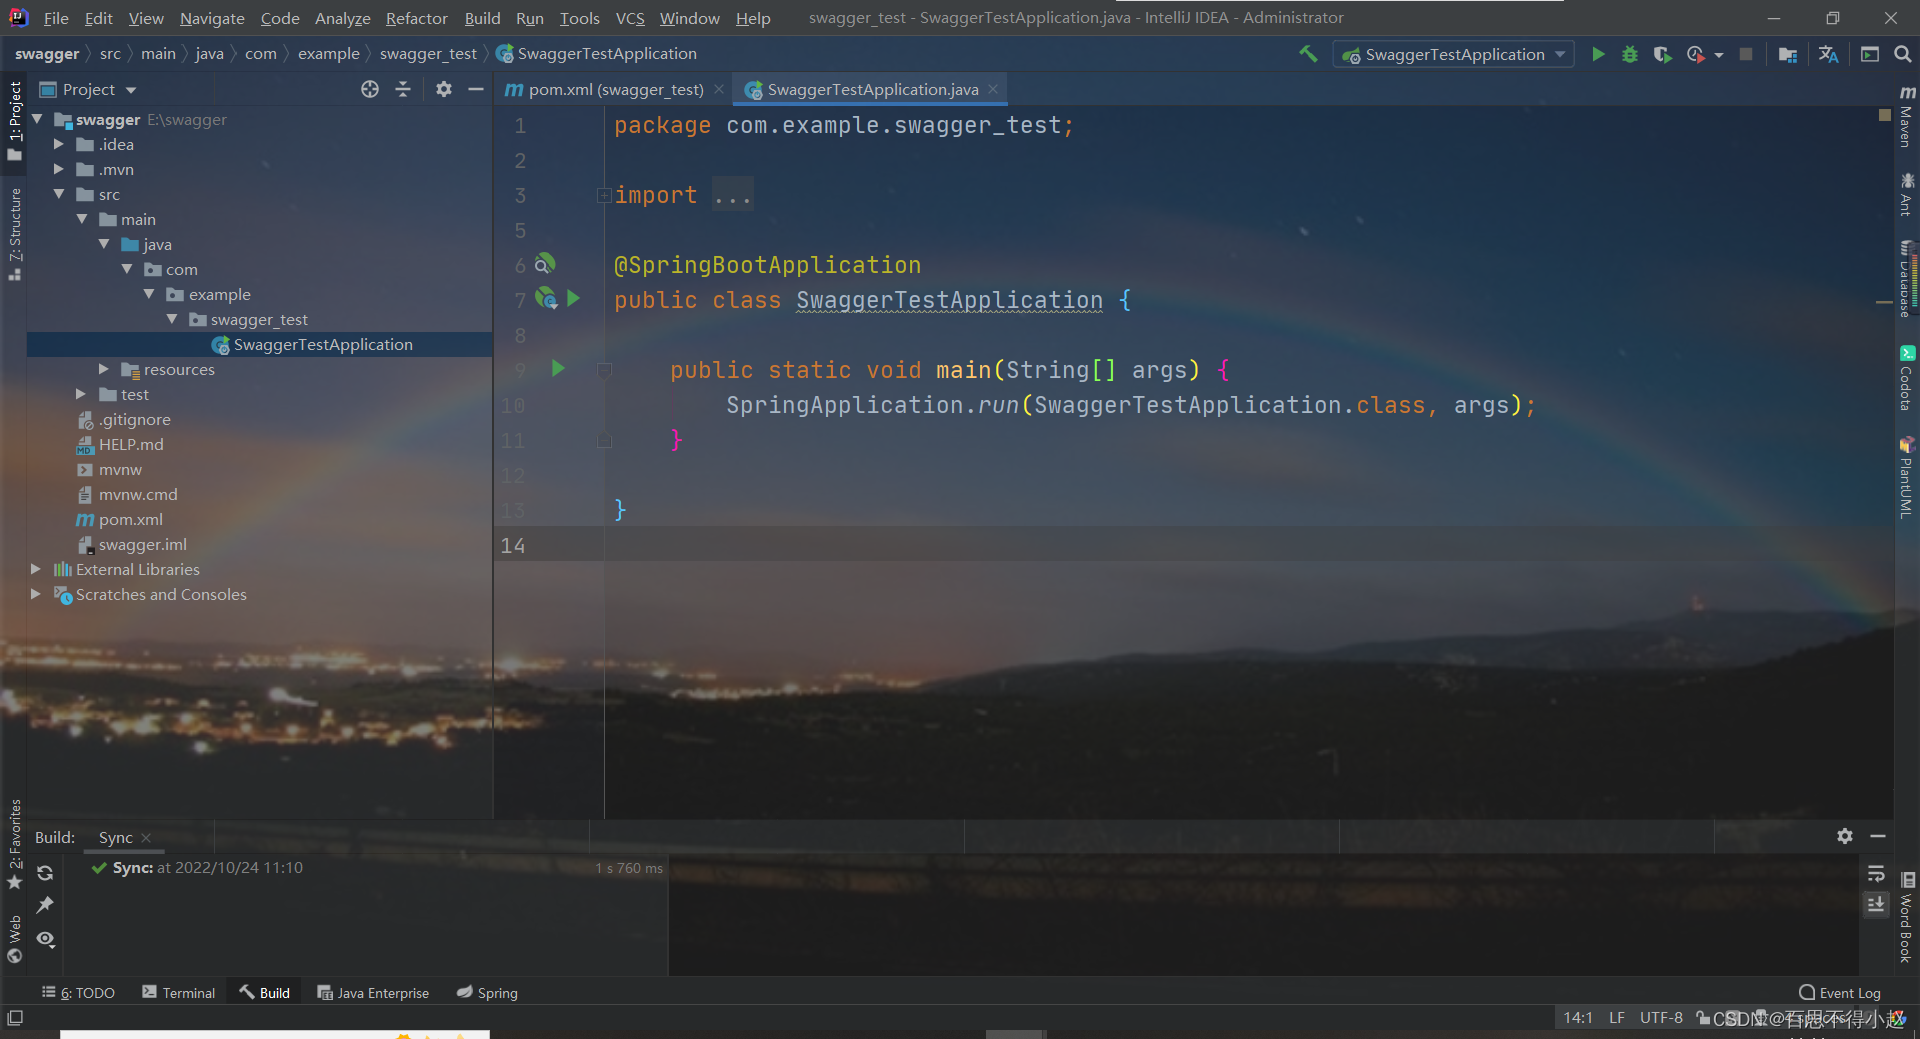Open Project panel gear settings

click(444, 89)
